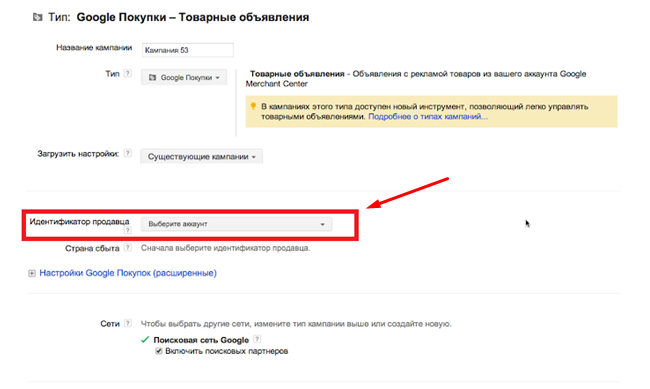Click the Товарные объявления bold description text
650x389 pixels.
297,74
